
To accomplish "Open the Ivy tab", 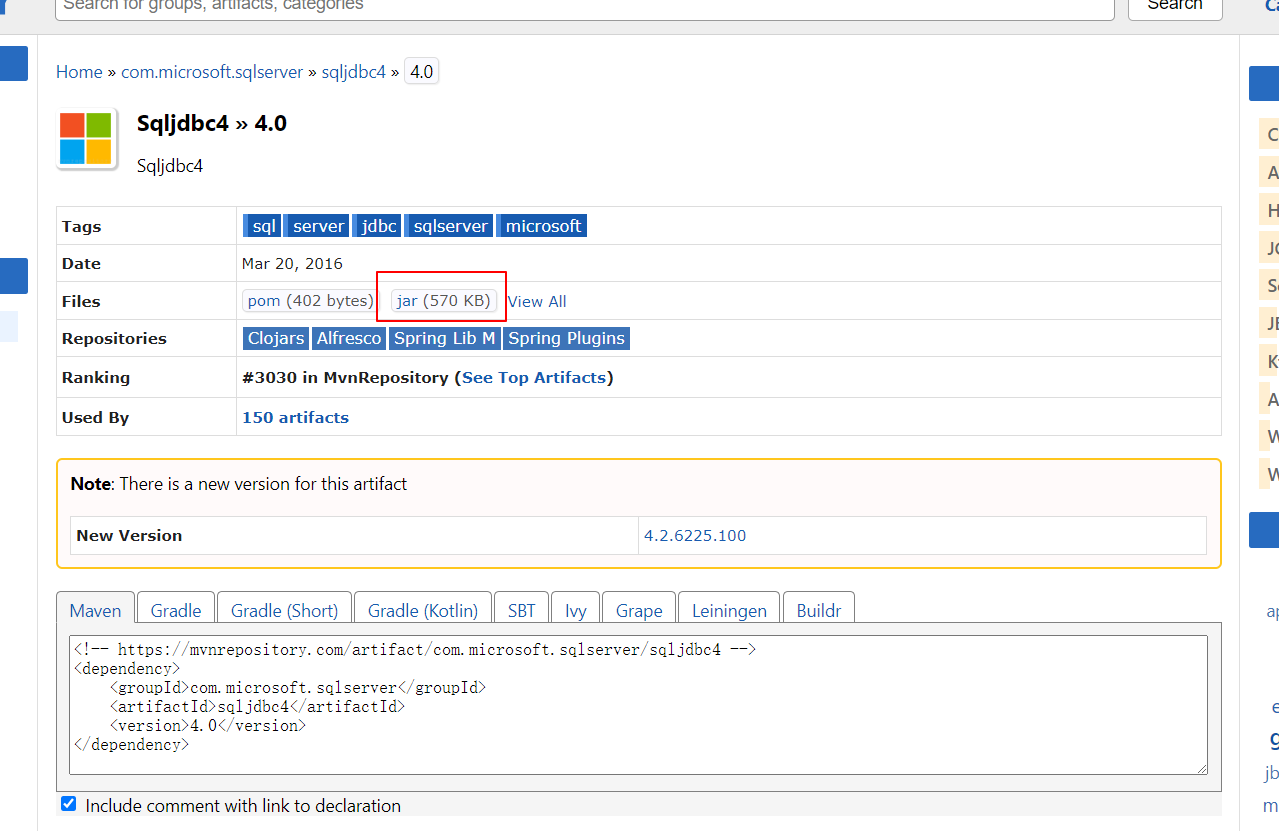I will click(x=576, y=610).
